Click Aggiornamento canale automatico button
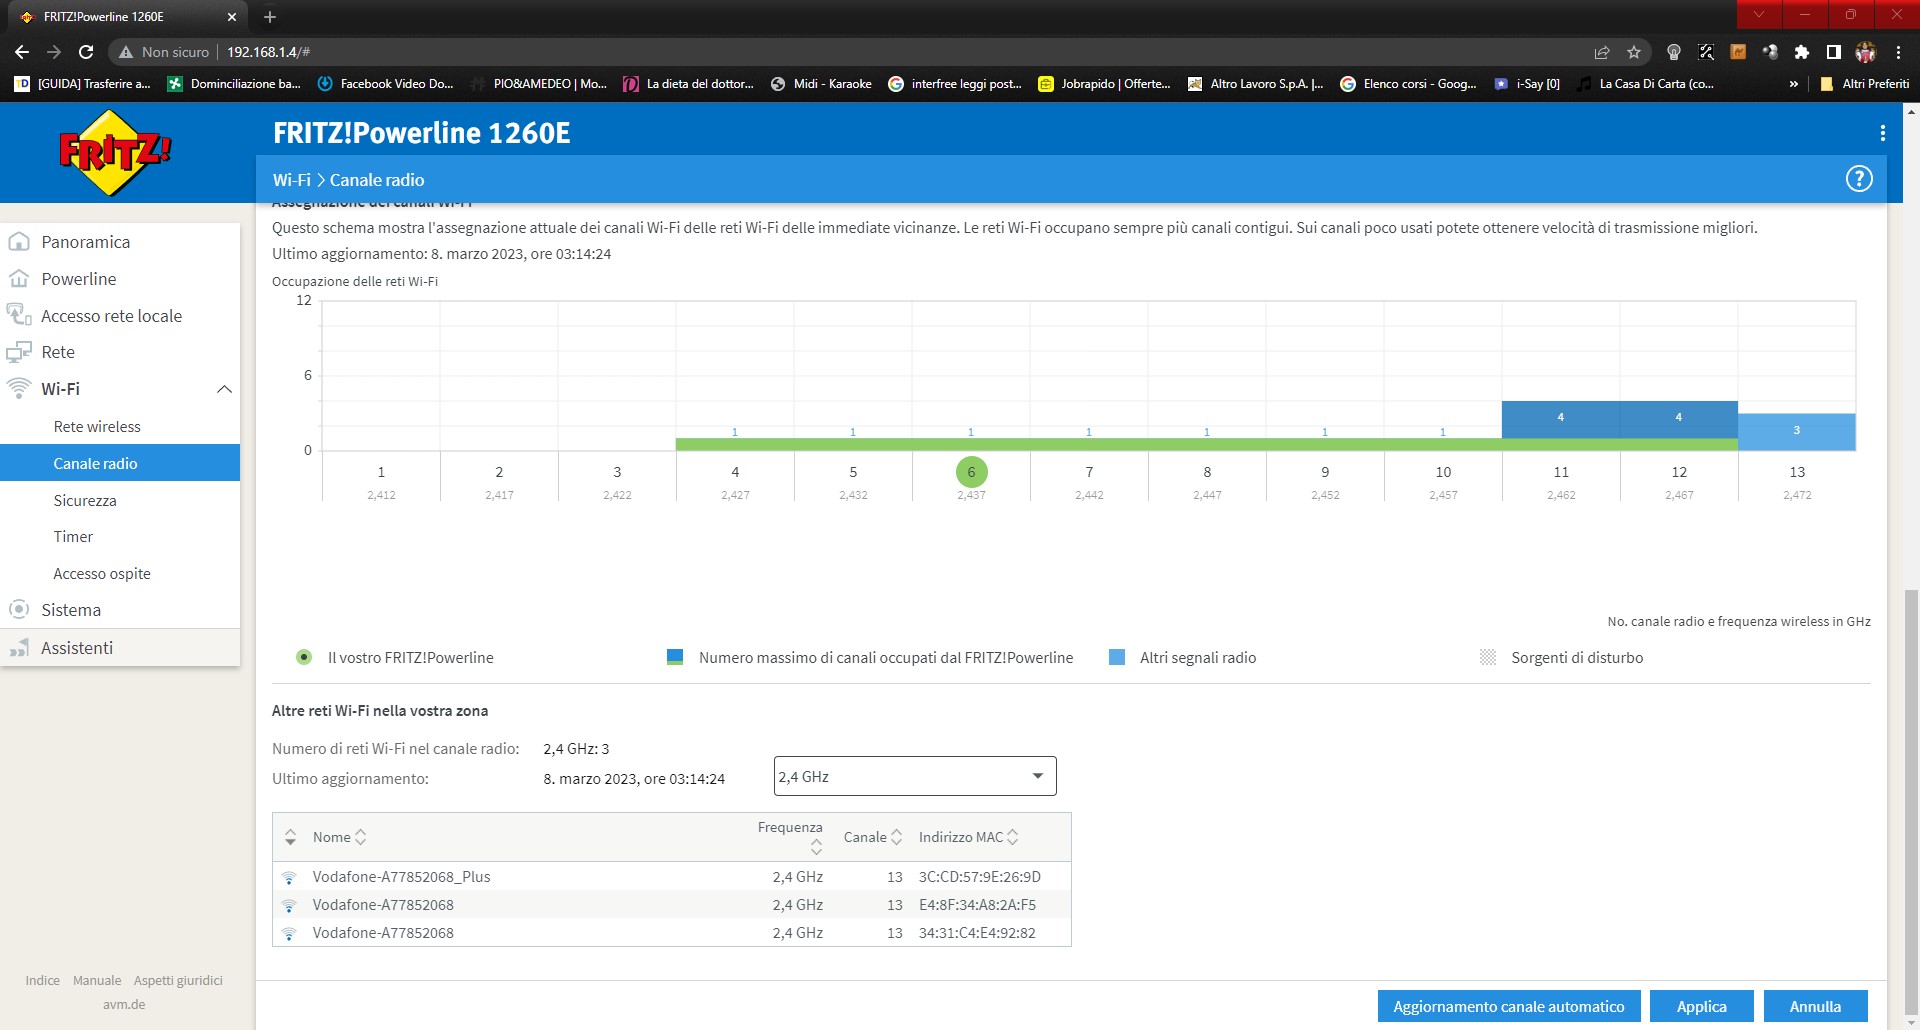 [1508, 1006]
